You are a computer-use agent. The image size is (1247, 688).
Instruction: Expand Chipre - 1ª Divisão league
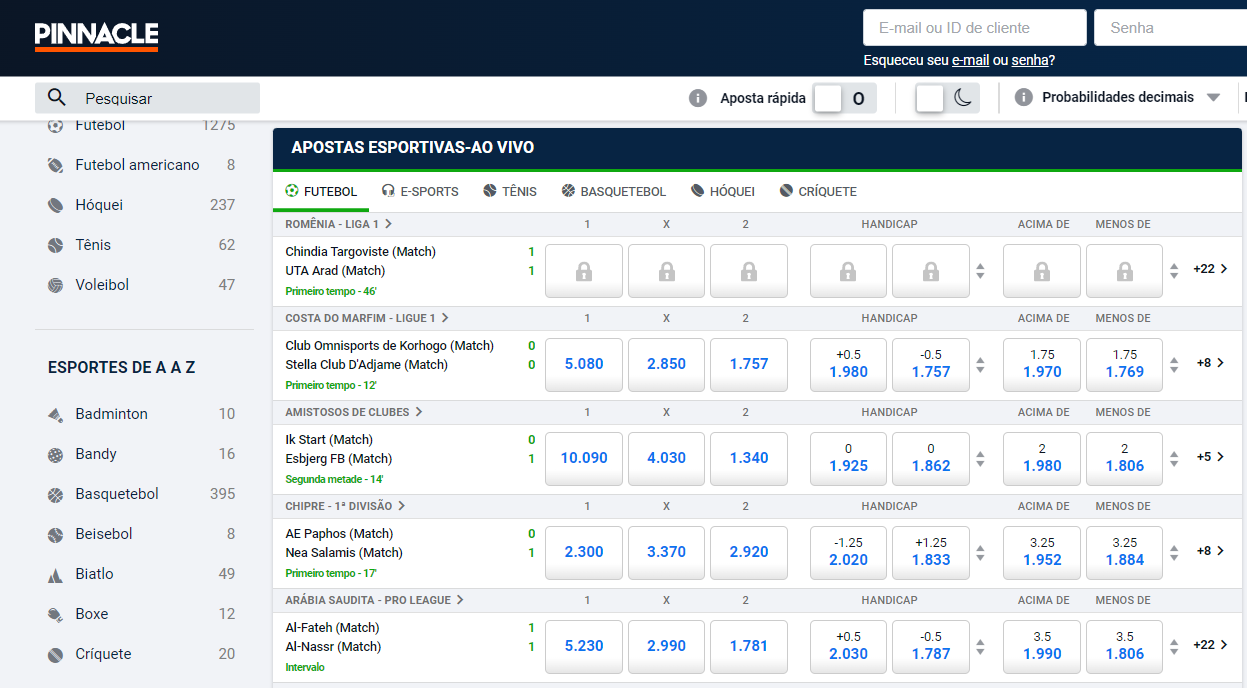(x=345, y=506)
